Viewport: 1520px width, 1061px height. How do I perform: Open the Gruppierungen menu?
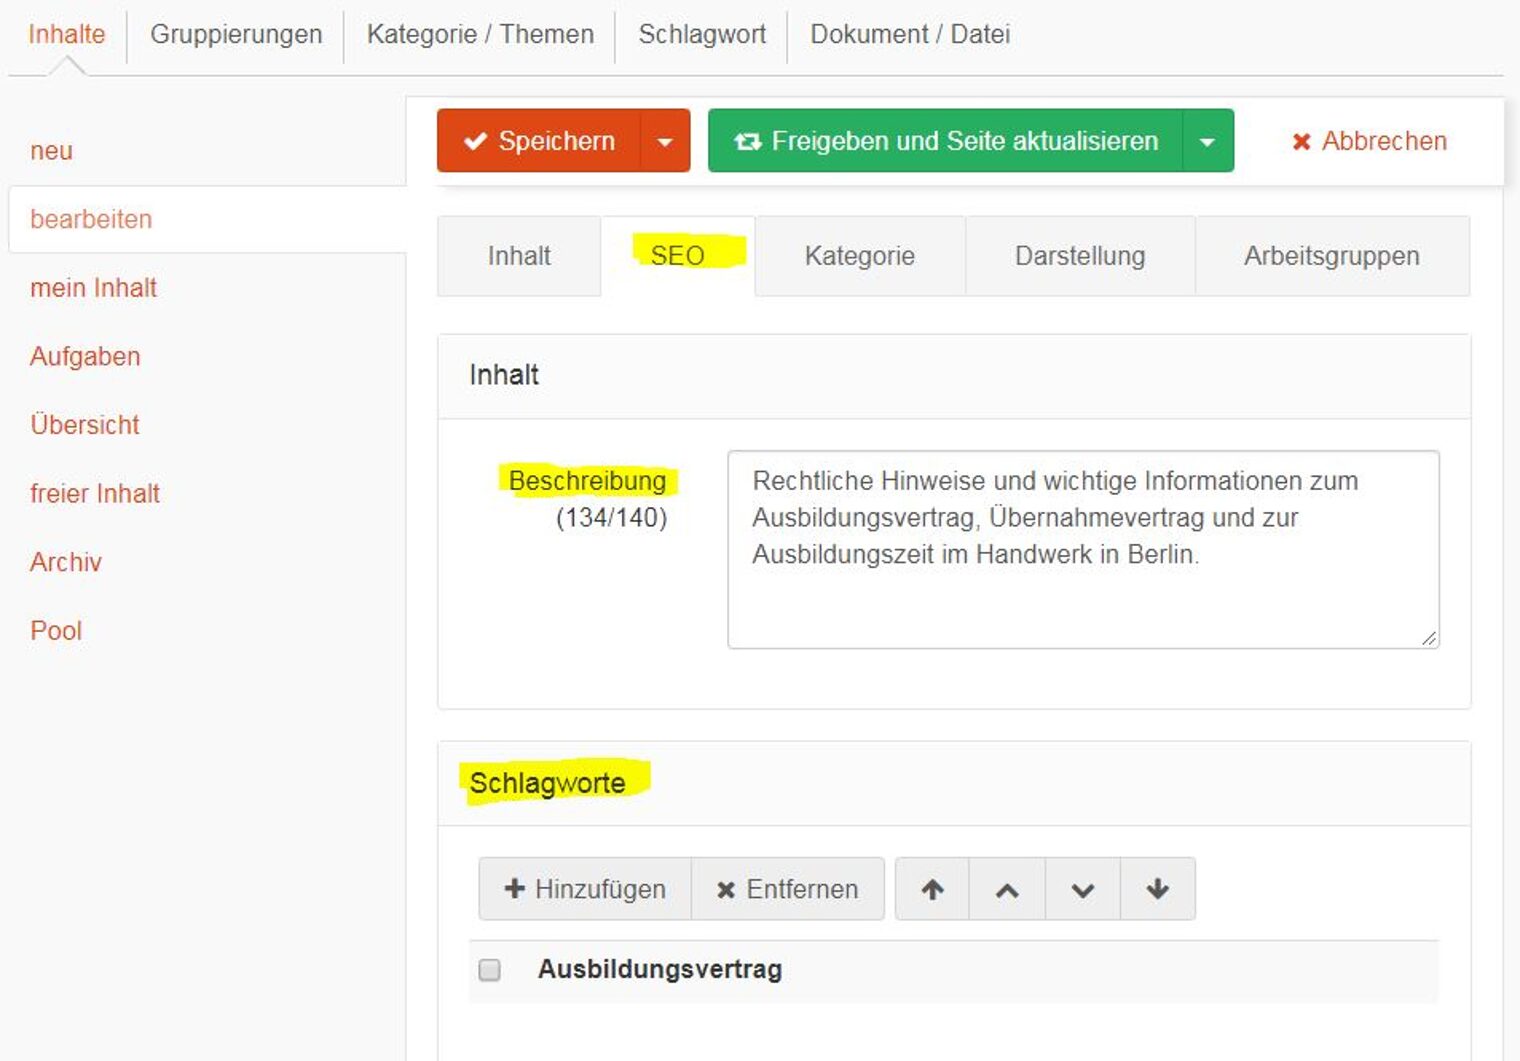pos(235,33)
